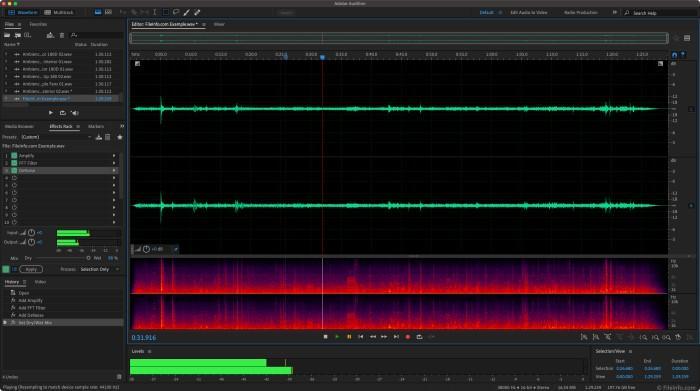Play the selected file preview
Viewport: 700px width, 391px height.
click(x=51, y=113)
